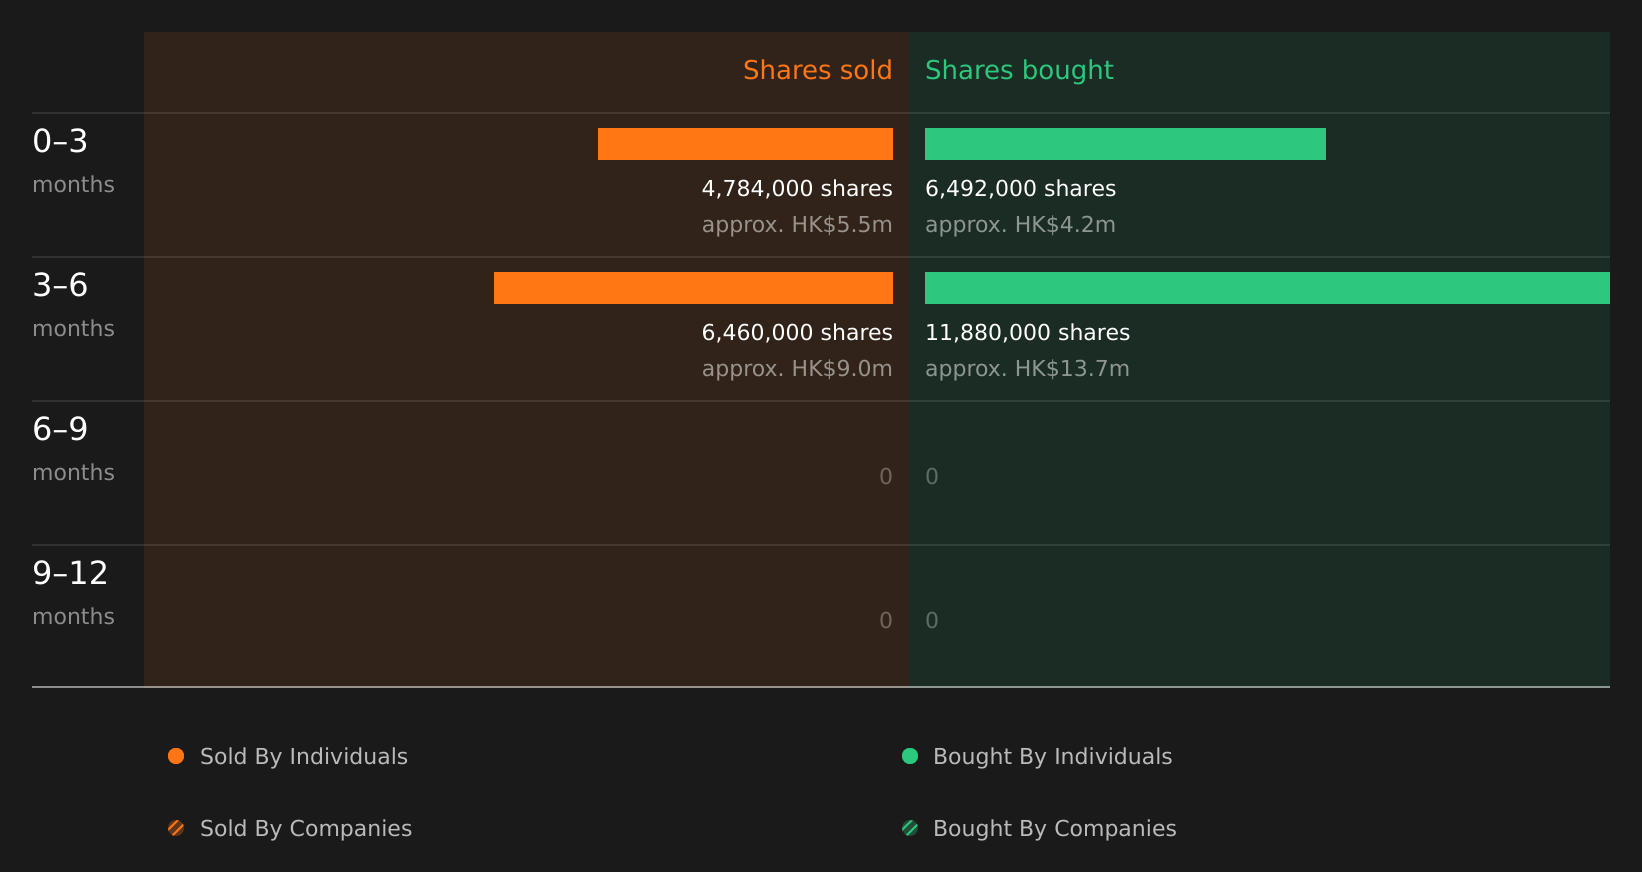
Task: Click the 9–12 months row label
Action: pyautogui.click(x=73, y=593)
